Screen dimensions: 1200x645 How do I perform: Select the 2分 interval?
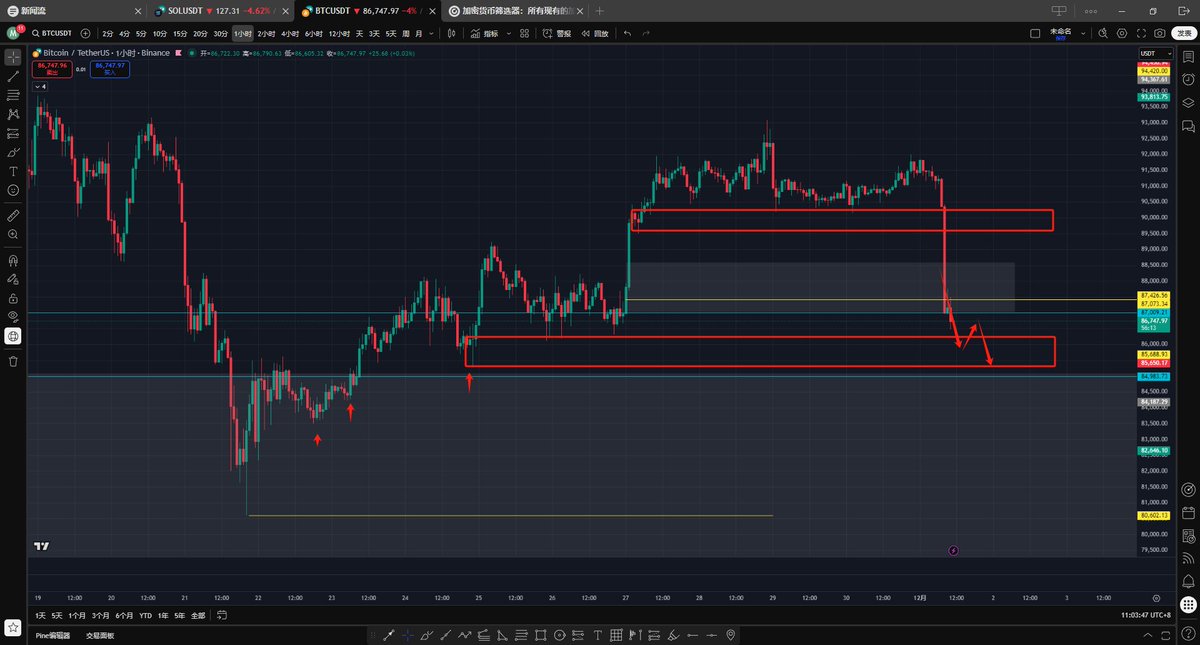tap(107, 33)
